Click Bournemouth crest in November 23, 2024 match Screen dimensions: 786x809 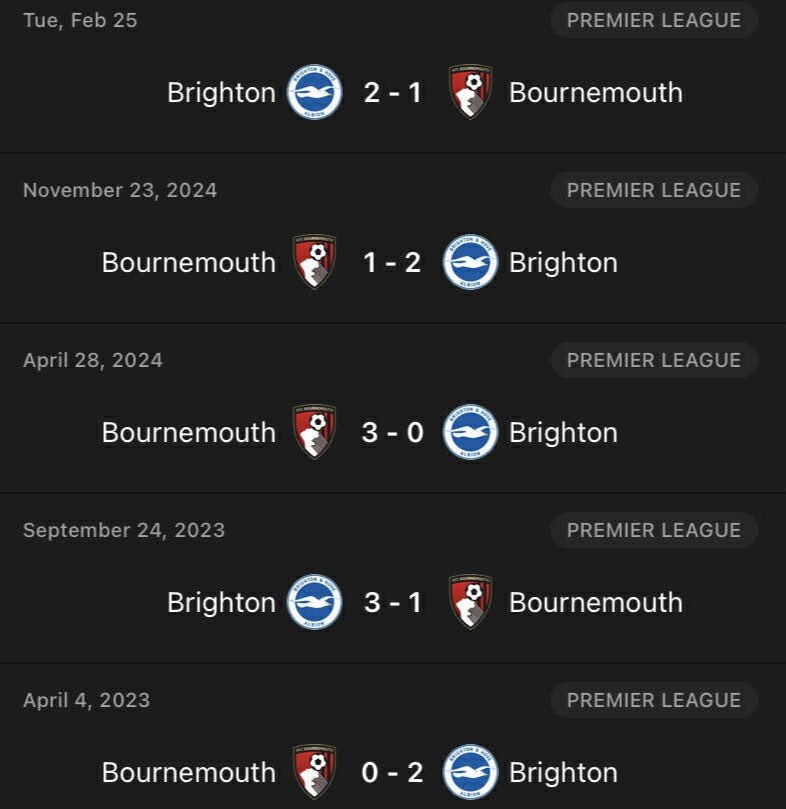point(315,262)
